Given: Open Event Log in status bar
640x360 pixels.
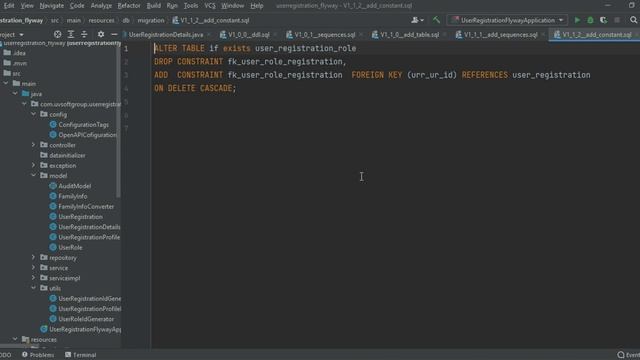Looking at the screenshot, I should pyautogui.click(x=629, y=355).
